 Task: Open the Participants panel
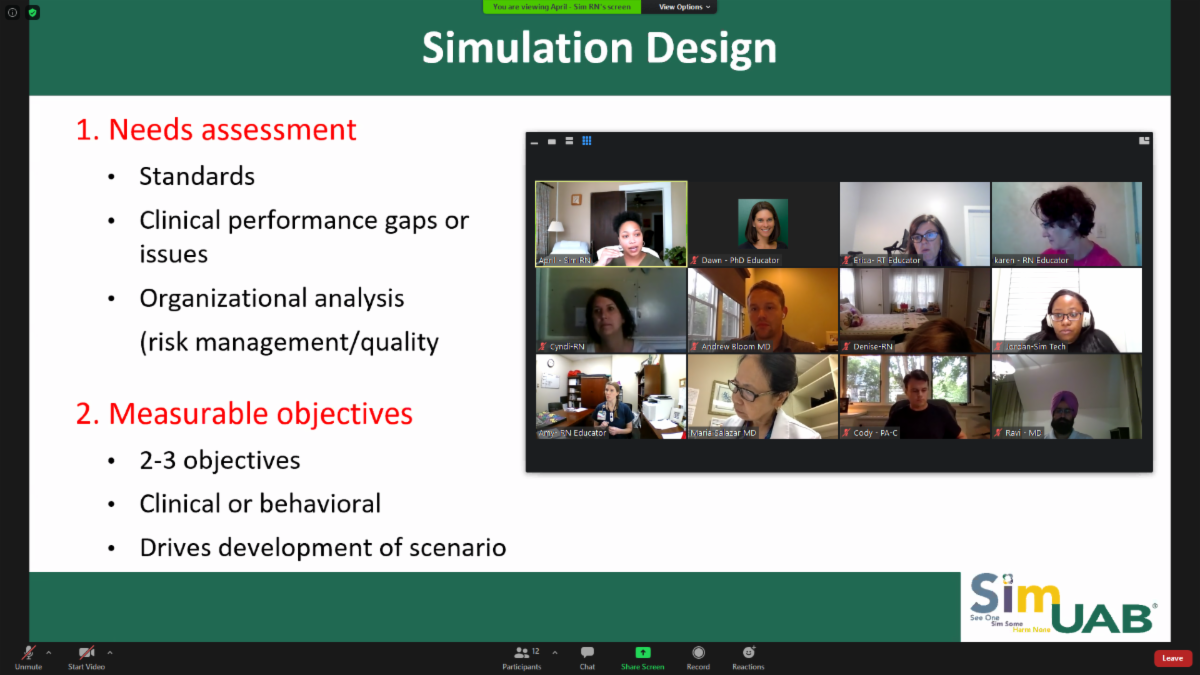521,656
